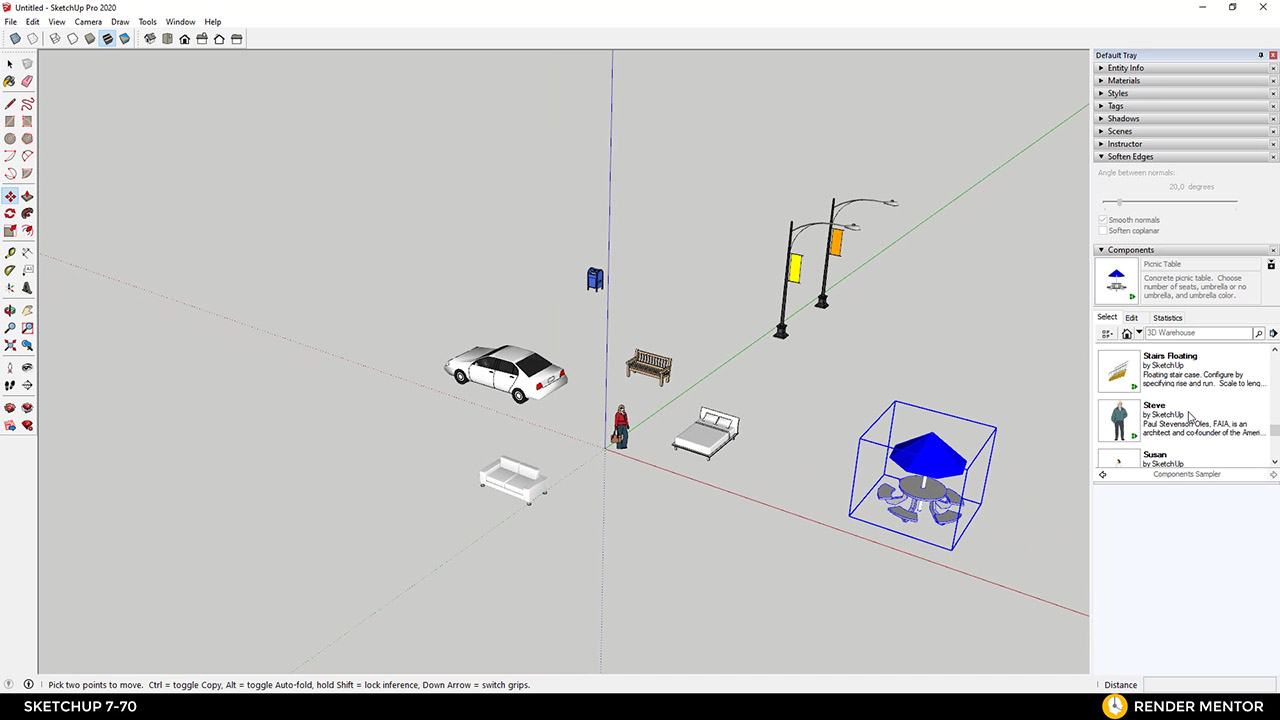Select the Tape Measure tool
This screenshot has height=720, width=1280.
(x=10, y=253)
